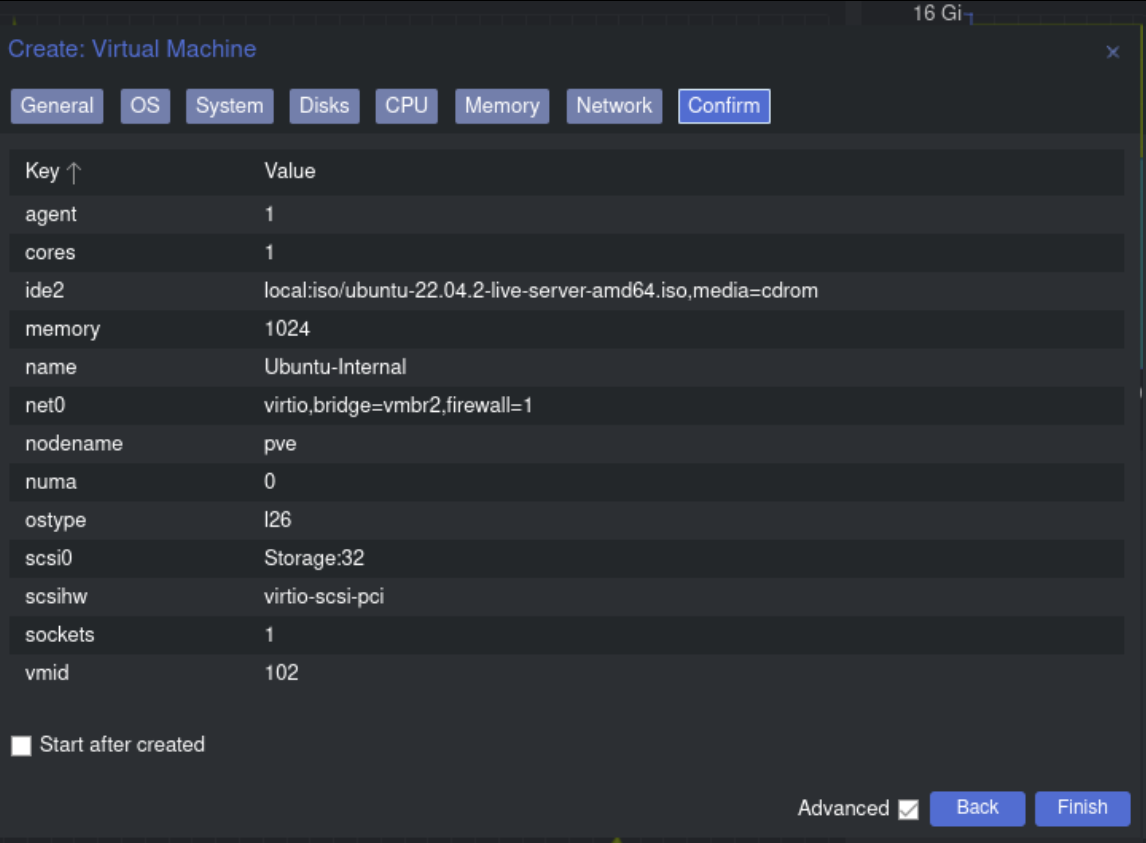Viewport: 1146px width, 843px height.
Task: Select the Disks tab
Action: pyautogui.click(x=324, y=106)
